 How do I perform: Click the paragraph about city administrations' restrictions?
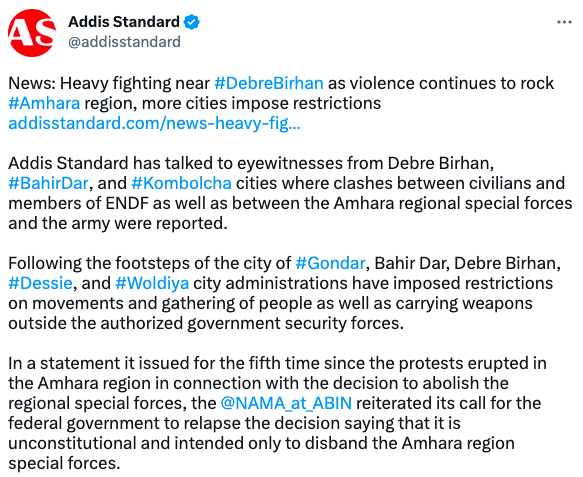pos(284,293)
